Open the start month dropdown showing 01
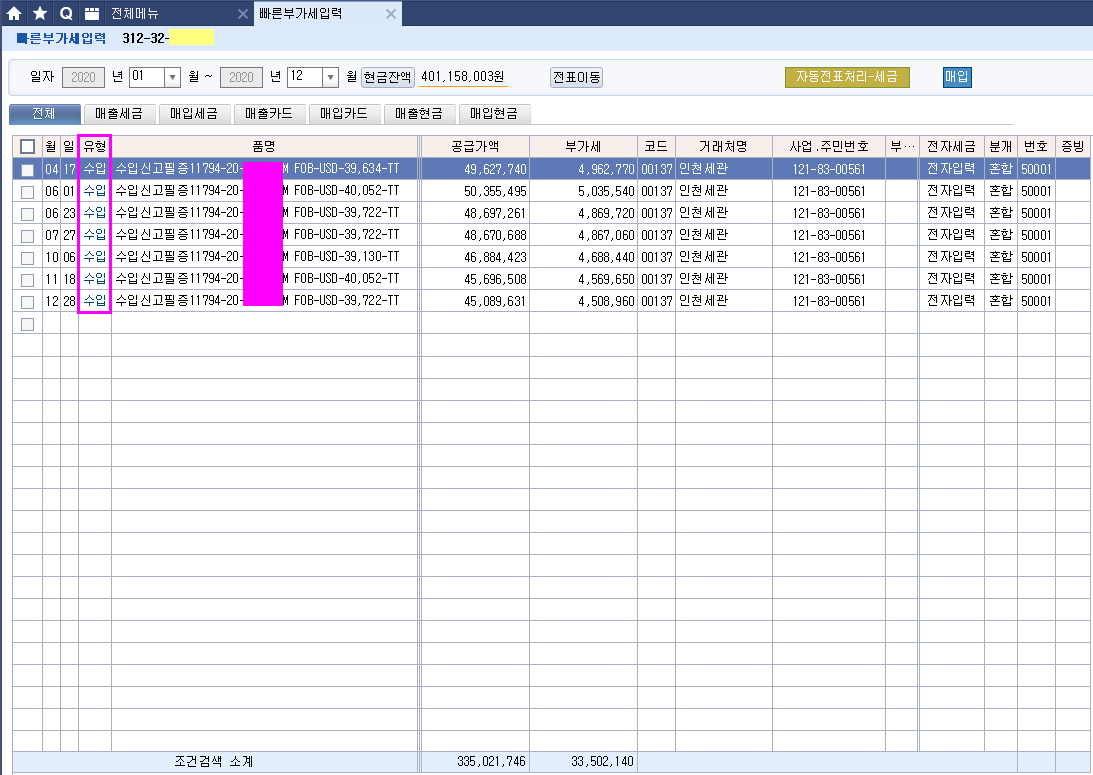1093x775 pixels. click(171, 77)
